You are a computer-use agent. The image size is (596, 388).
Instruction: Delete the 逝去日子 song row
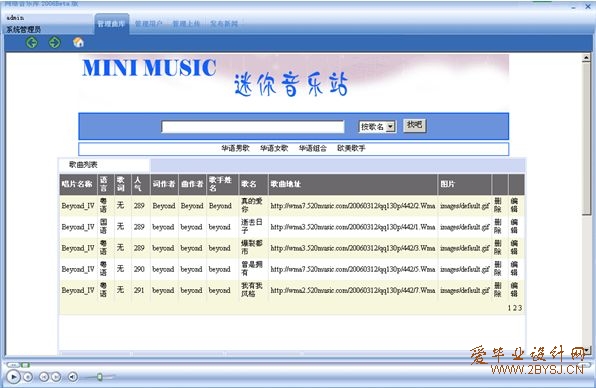coord(498,226)
